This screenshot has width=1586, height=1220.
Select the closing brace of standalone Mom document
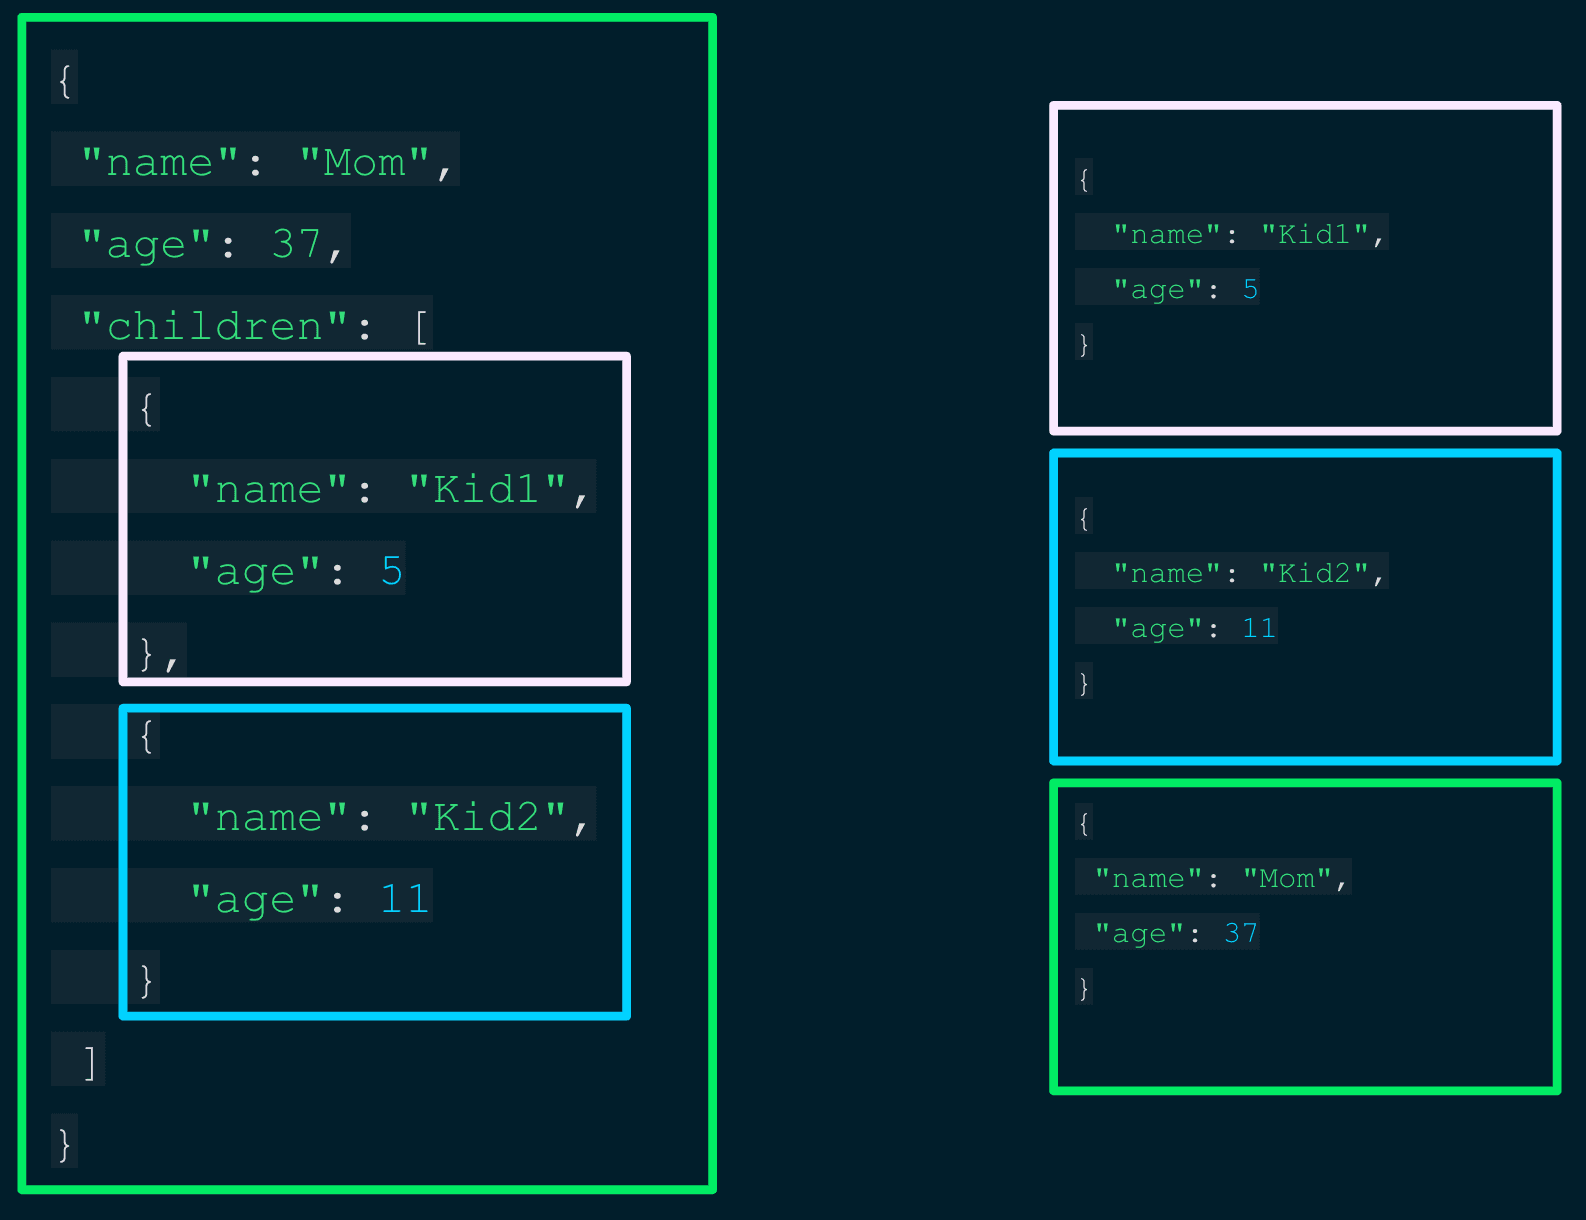point(1084,987)
